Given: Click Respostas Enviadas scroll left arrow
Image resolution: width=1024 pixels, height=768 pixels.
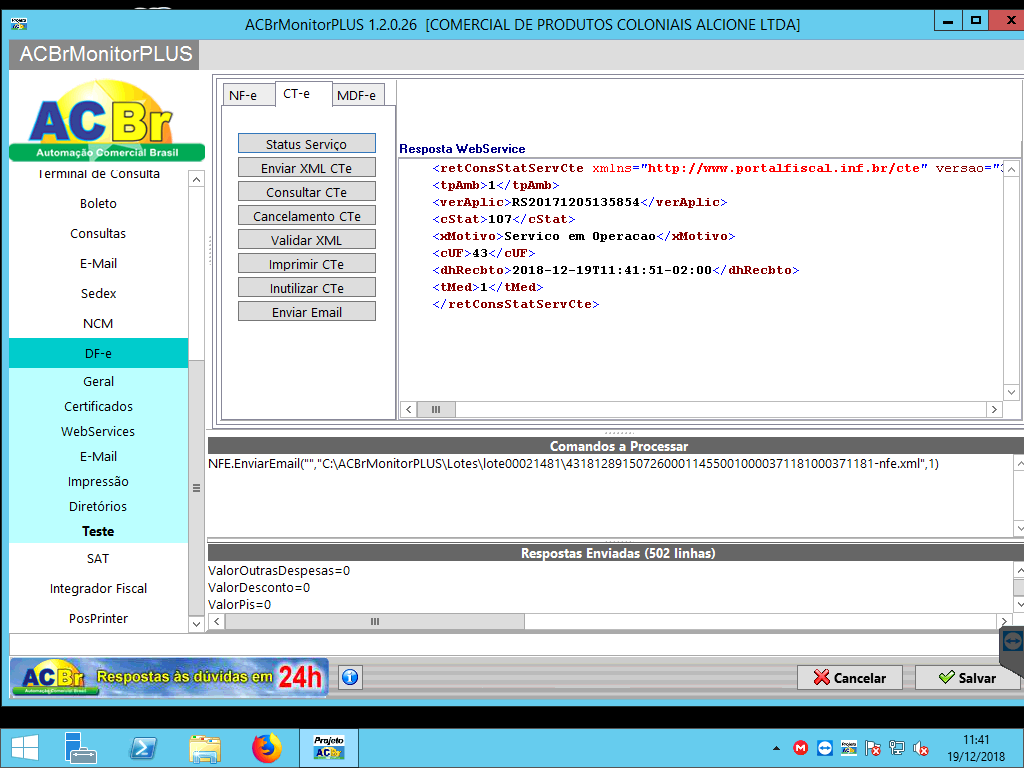Looking at the screenshot, I should [x=217, y=622].
